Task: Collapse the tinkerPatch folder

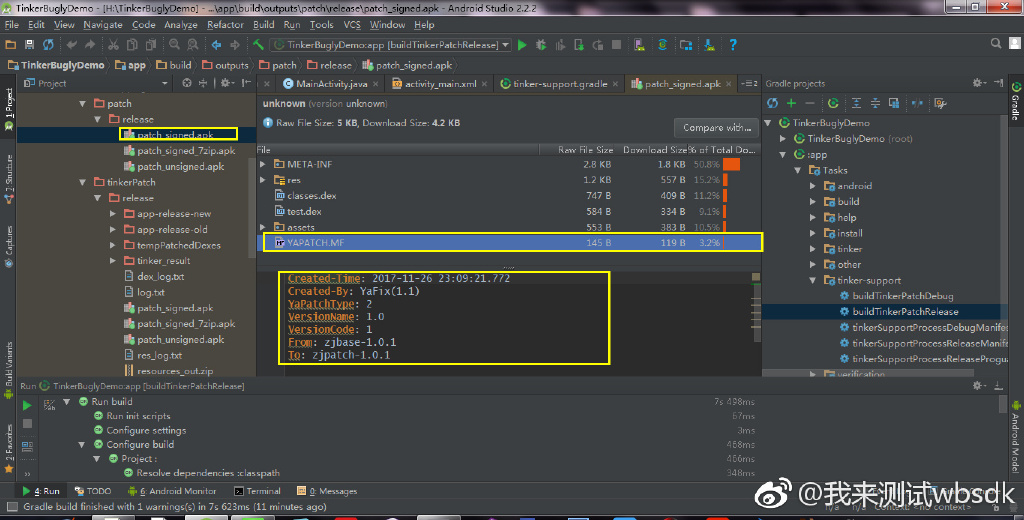Action: coord(82,182)
